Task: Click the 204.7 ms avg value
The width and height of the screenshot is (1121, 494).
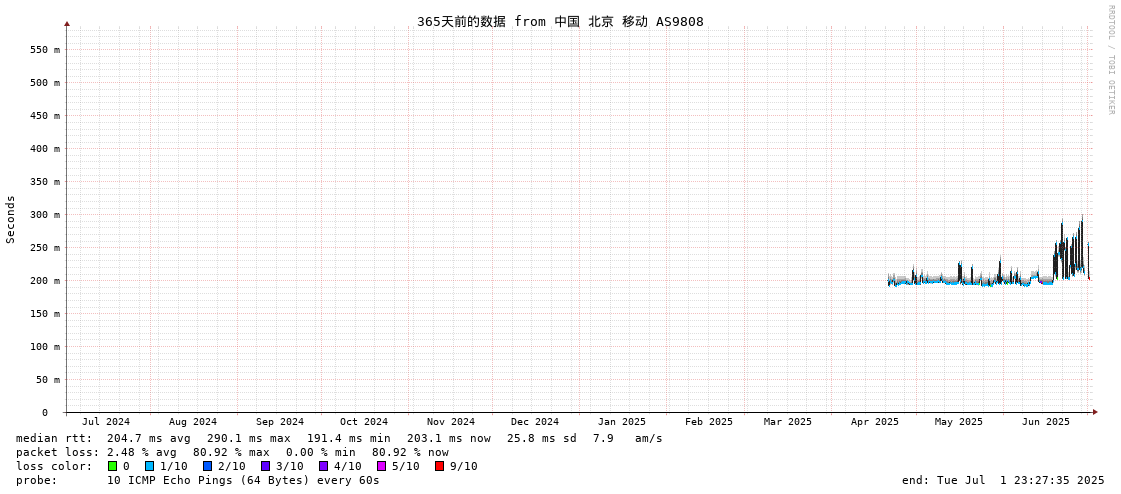Action: [147, 438]
